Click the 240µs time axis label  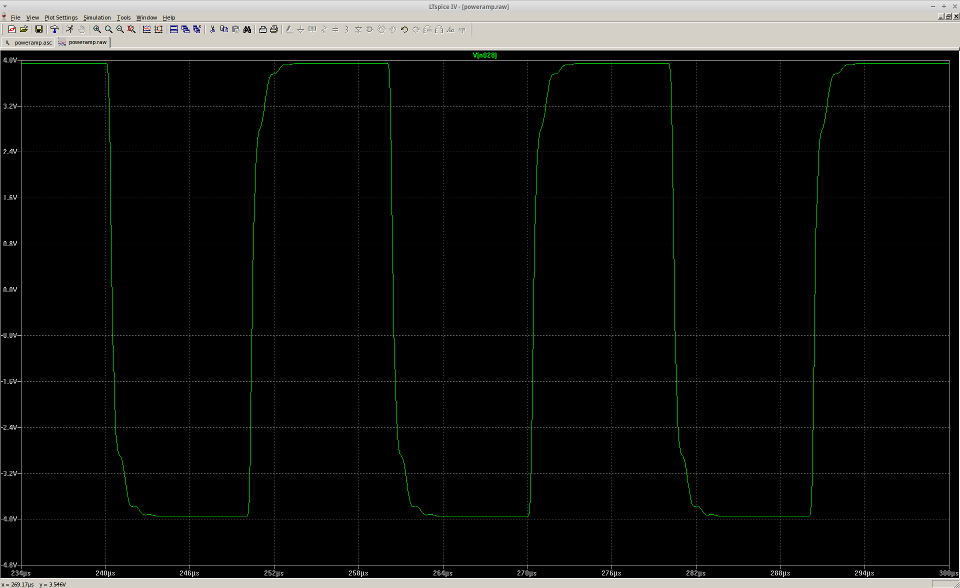click(x=105, y=573)
